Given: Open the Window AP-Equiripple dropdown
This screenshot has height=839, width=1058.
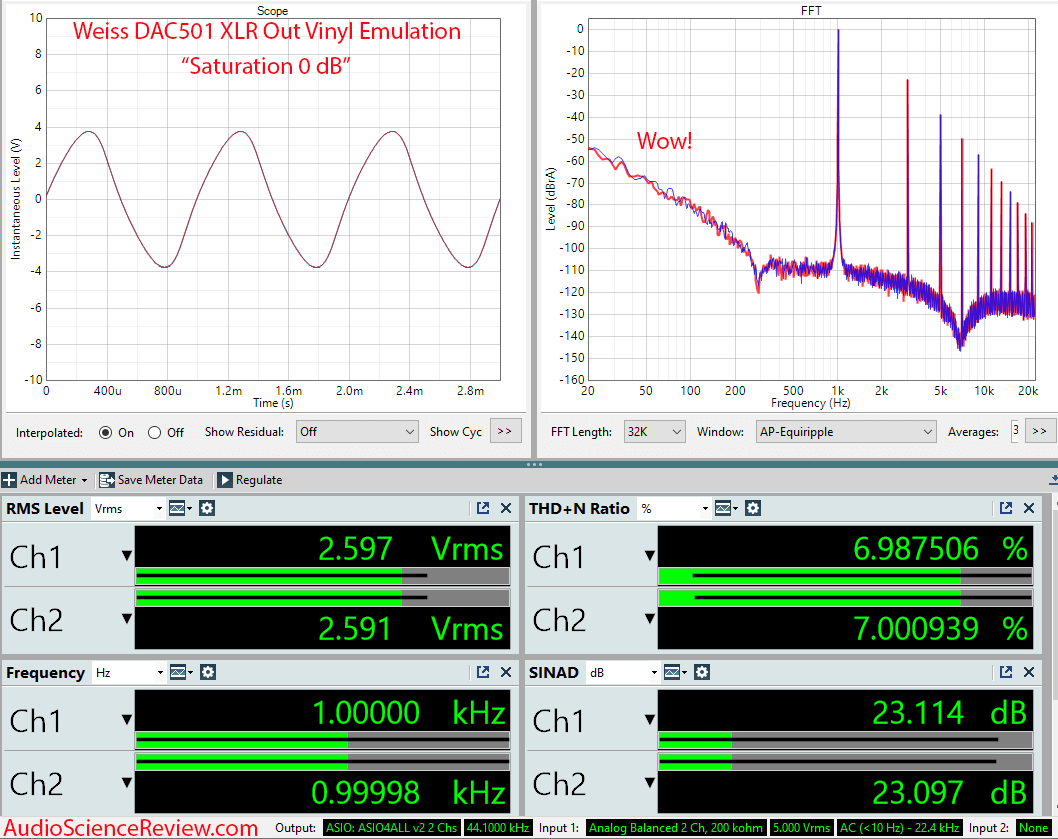Looking at the screenshot, I should (846, 432).
